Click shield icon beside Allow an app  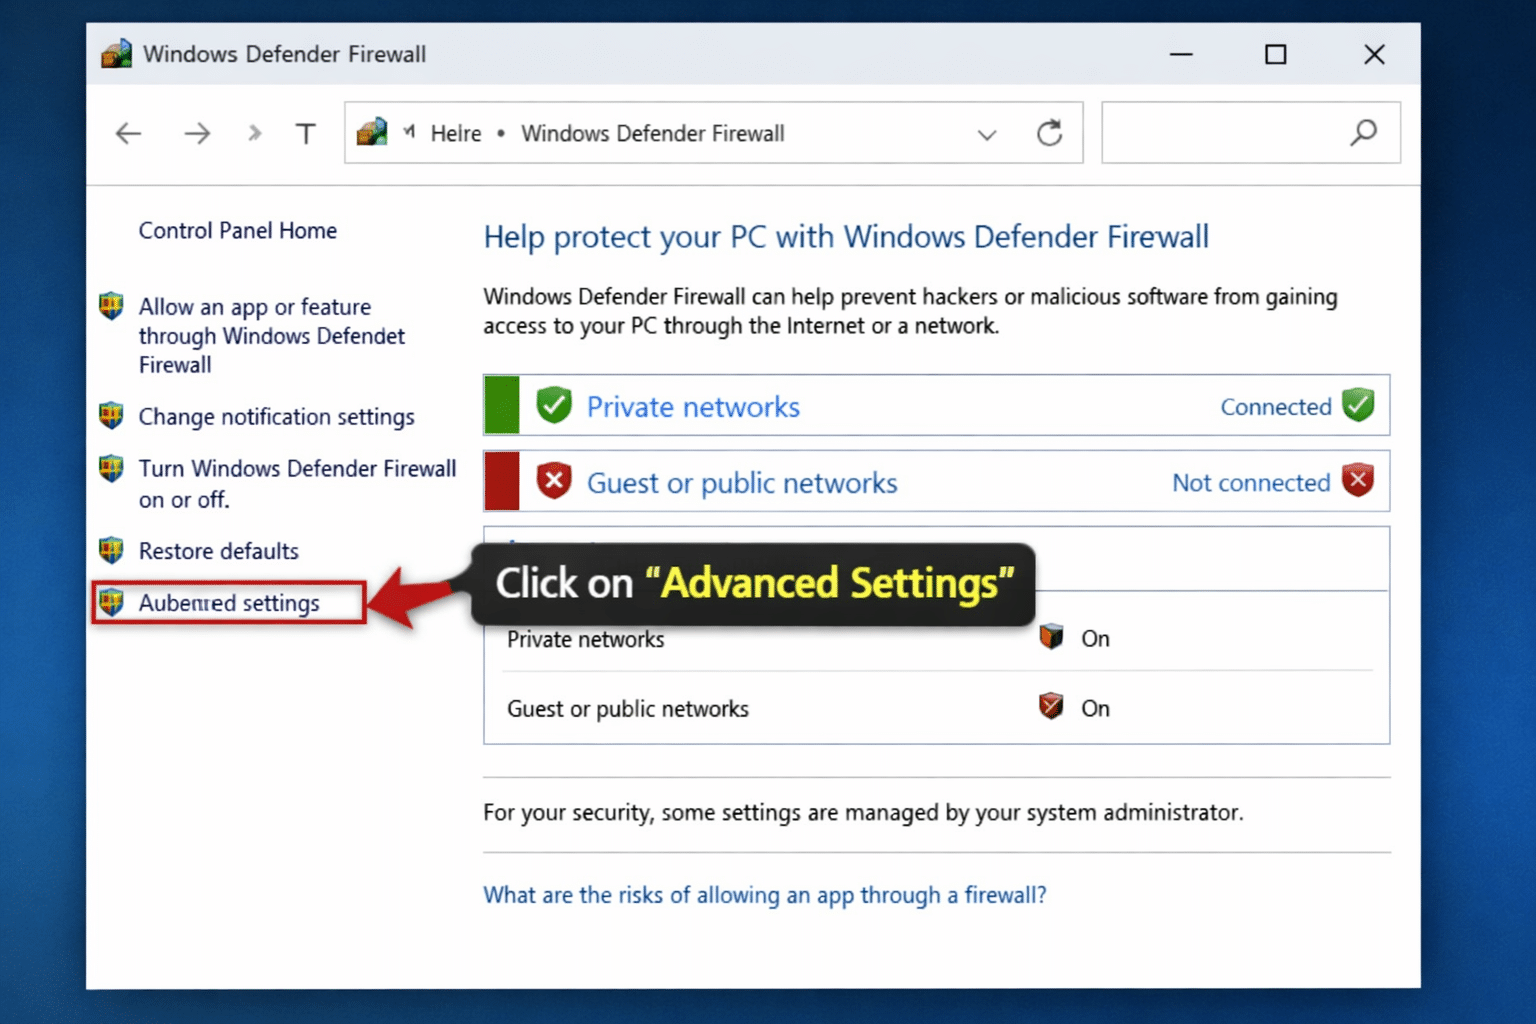pyautogui.click(x=111, y=306)
